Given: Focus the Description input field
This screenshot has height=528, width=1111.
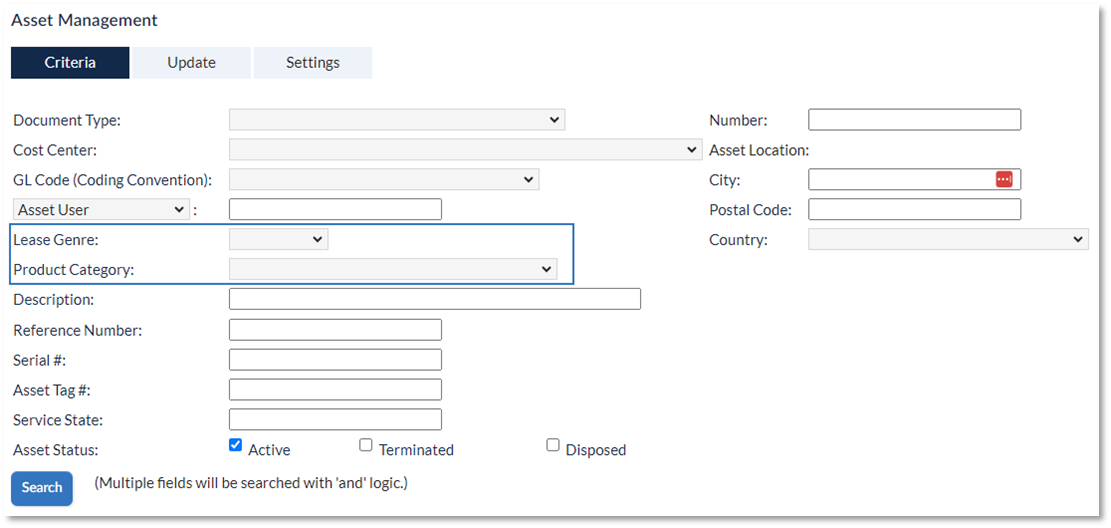Looking at the screenshot, I should (435, 299).
